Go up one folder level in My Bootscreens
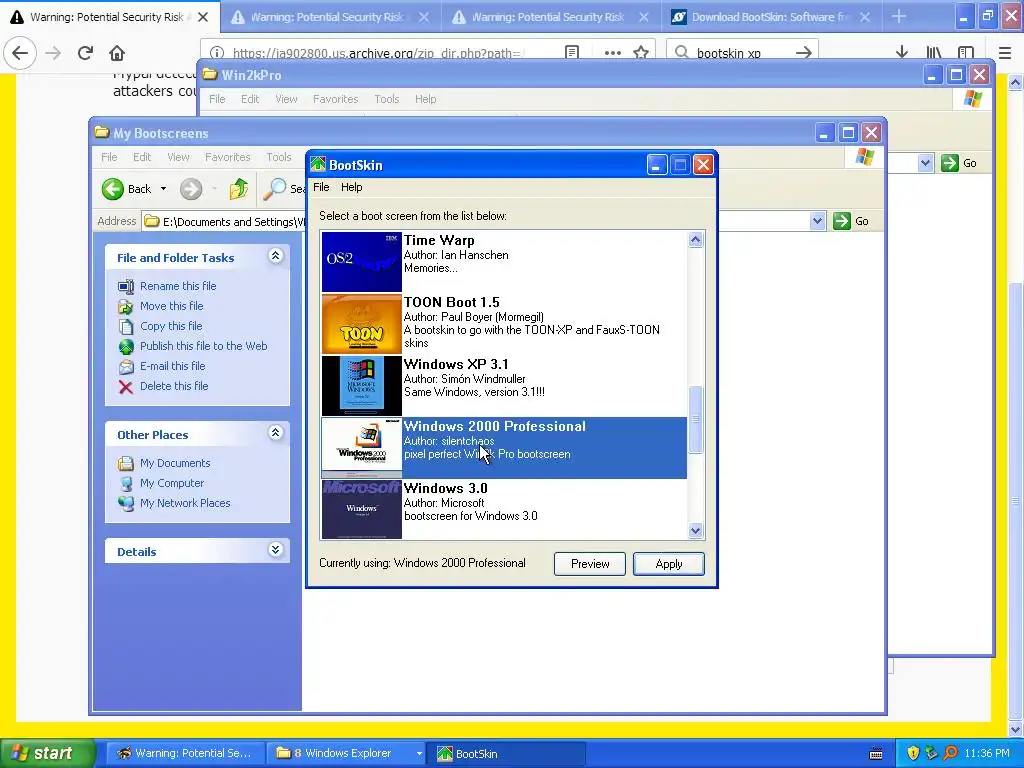This screenshot has width=1024, height=768. pyautogui.click(x=238, y=189)
